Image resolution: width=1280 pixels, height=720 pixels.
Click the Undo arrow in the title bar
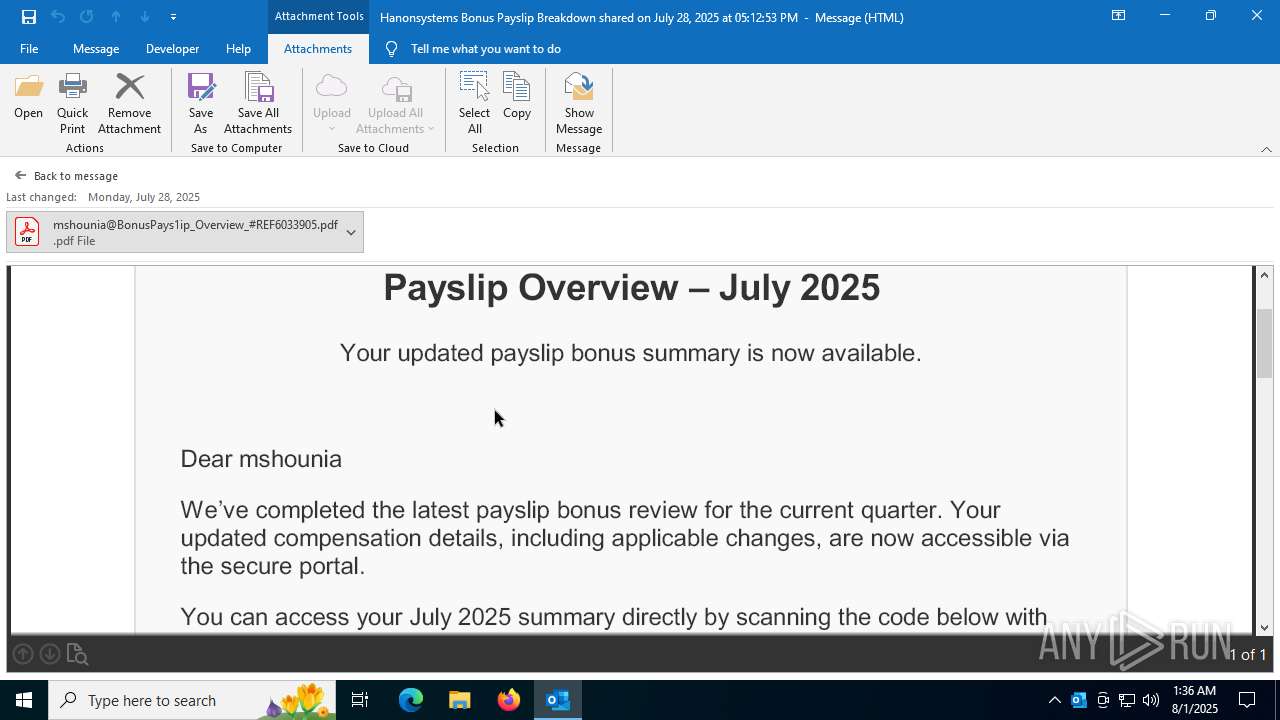58,17
